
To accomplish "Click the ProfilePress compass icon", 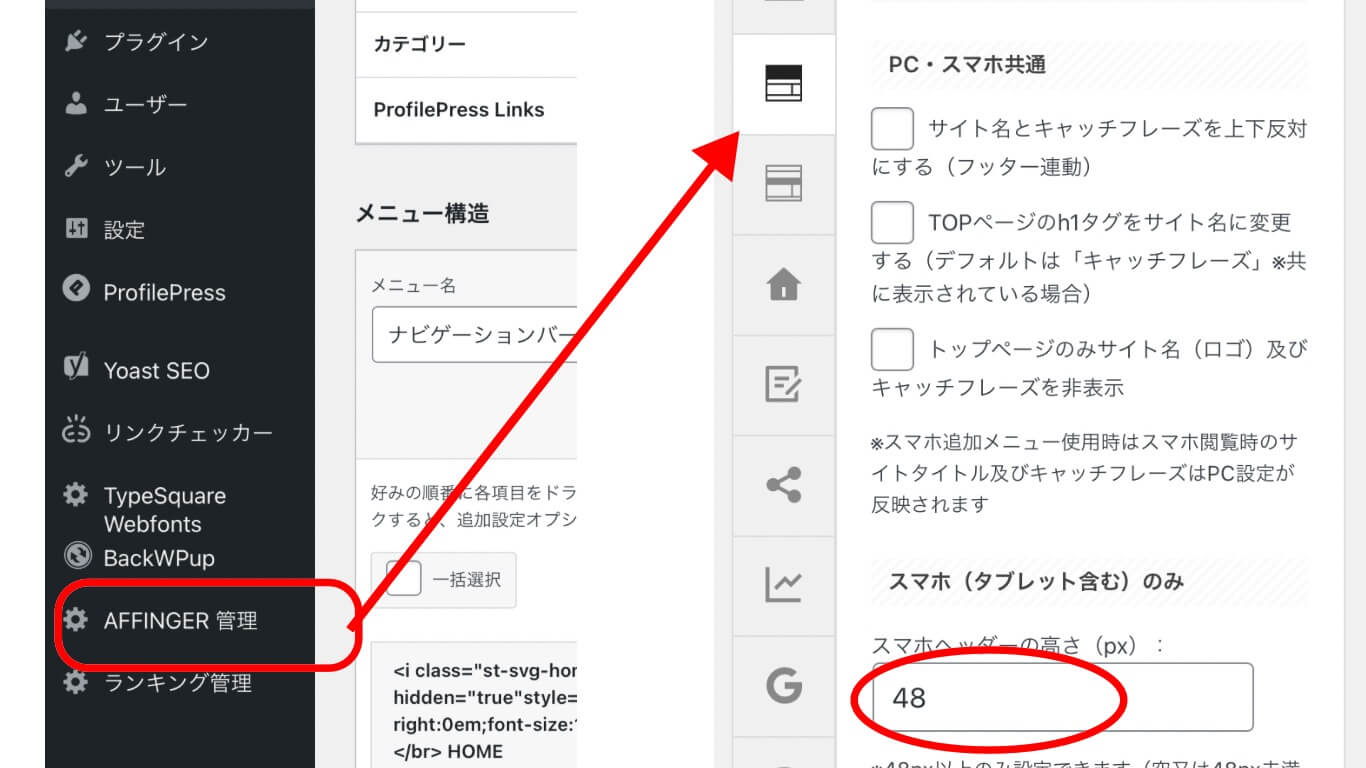I will (x=76, y=289).
